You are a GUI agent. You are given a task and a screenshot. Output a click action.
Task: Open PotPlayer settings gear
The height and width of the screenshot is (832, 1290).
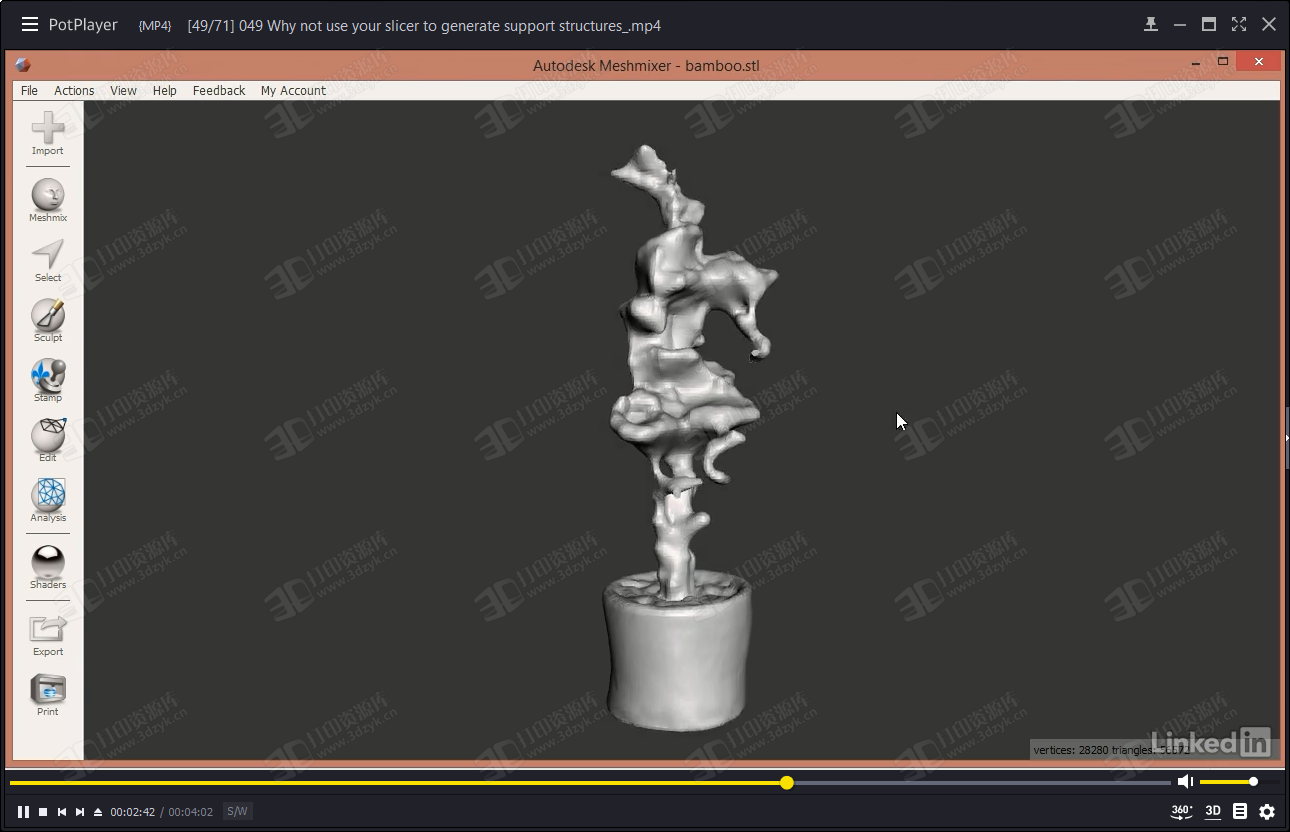coord(1267,811)
